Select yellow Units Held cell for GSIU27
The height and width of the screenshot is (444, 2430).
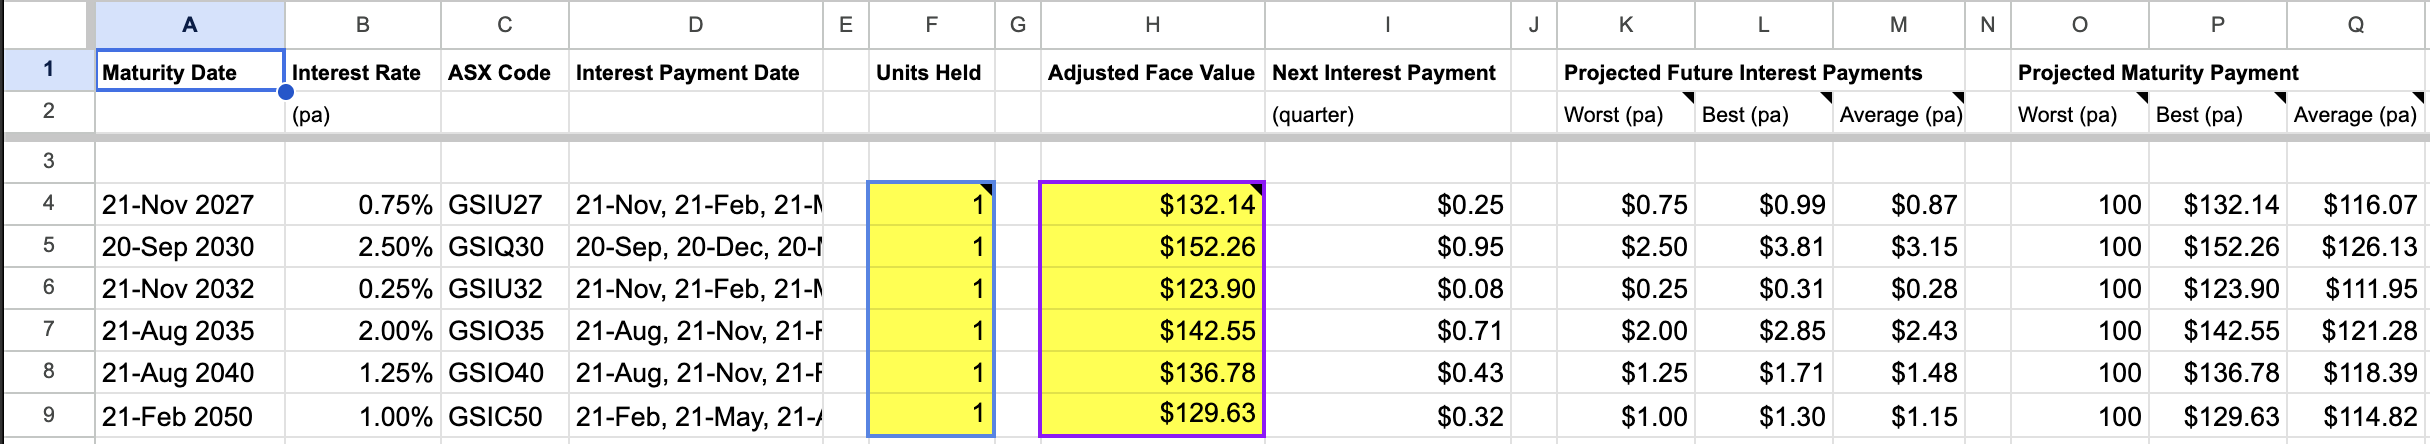click(x=931, y=204)
